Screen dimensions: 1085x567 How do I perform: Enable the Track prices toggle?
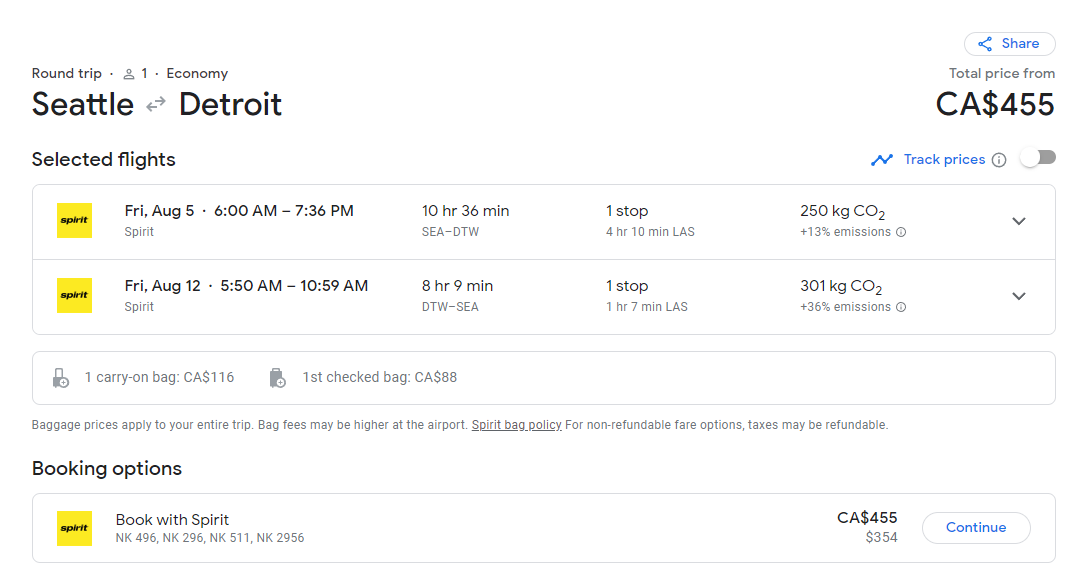1037,158
